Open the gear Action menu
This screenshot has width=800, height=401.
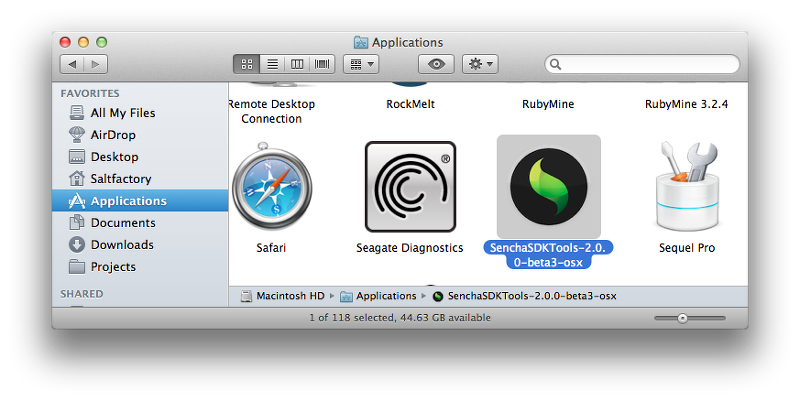(480, 64)
